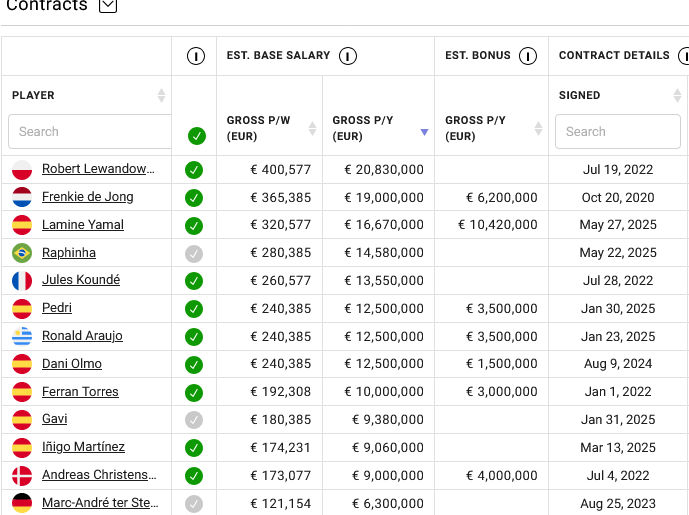Image resolution: width=689 pixels, height=515 pixels.
Task: Click green verified check for Frenkie de Jong
Action: tap(194, 198)
